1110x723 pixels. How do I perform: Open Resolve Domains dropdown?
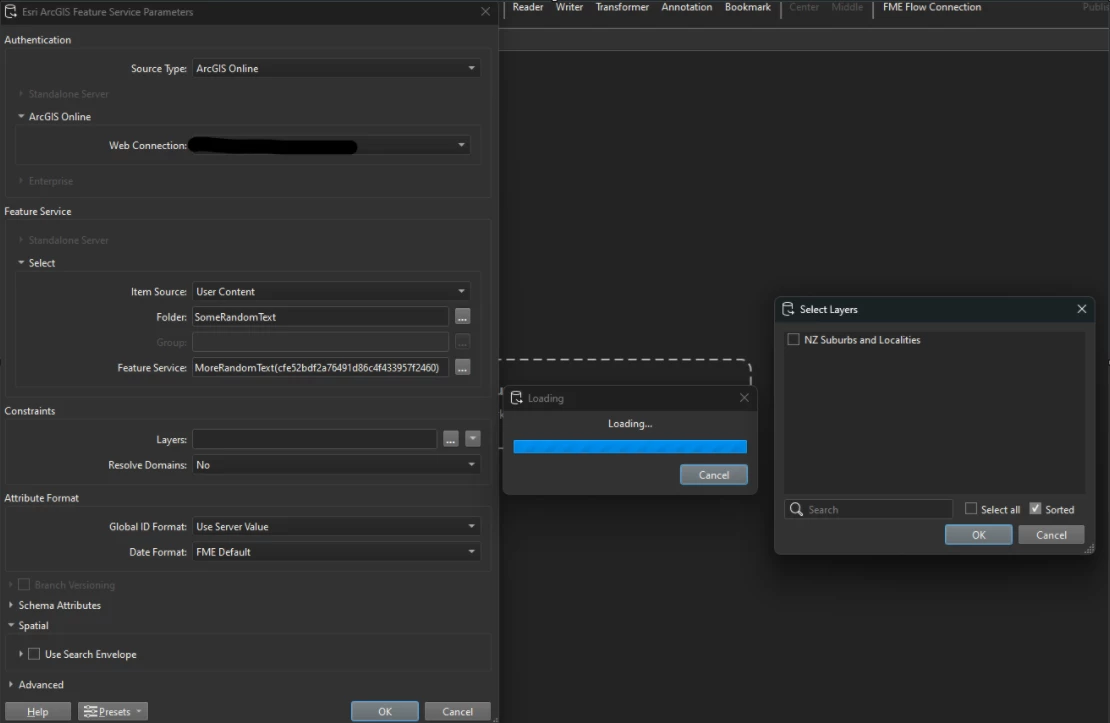336,465
